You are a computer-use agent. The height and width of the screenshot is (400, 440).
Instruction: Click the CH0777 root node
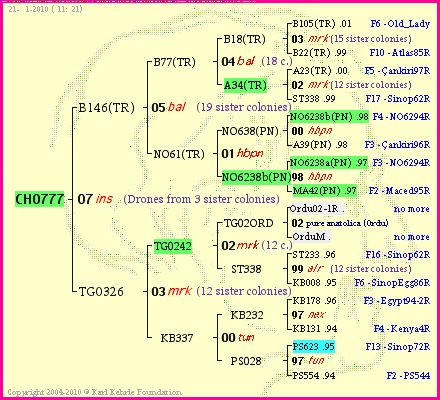coord(39,199)
